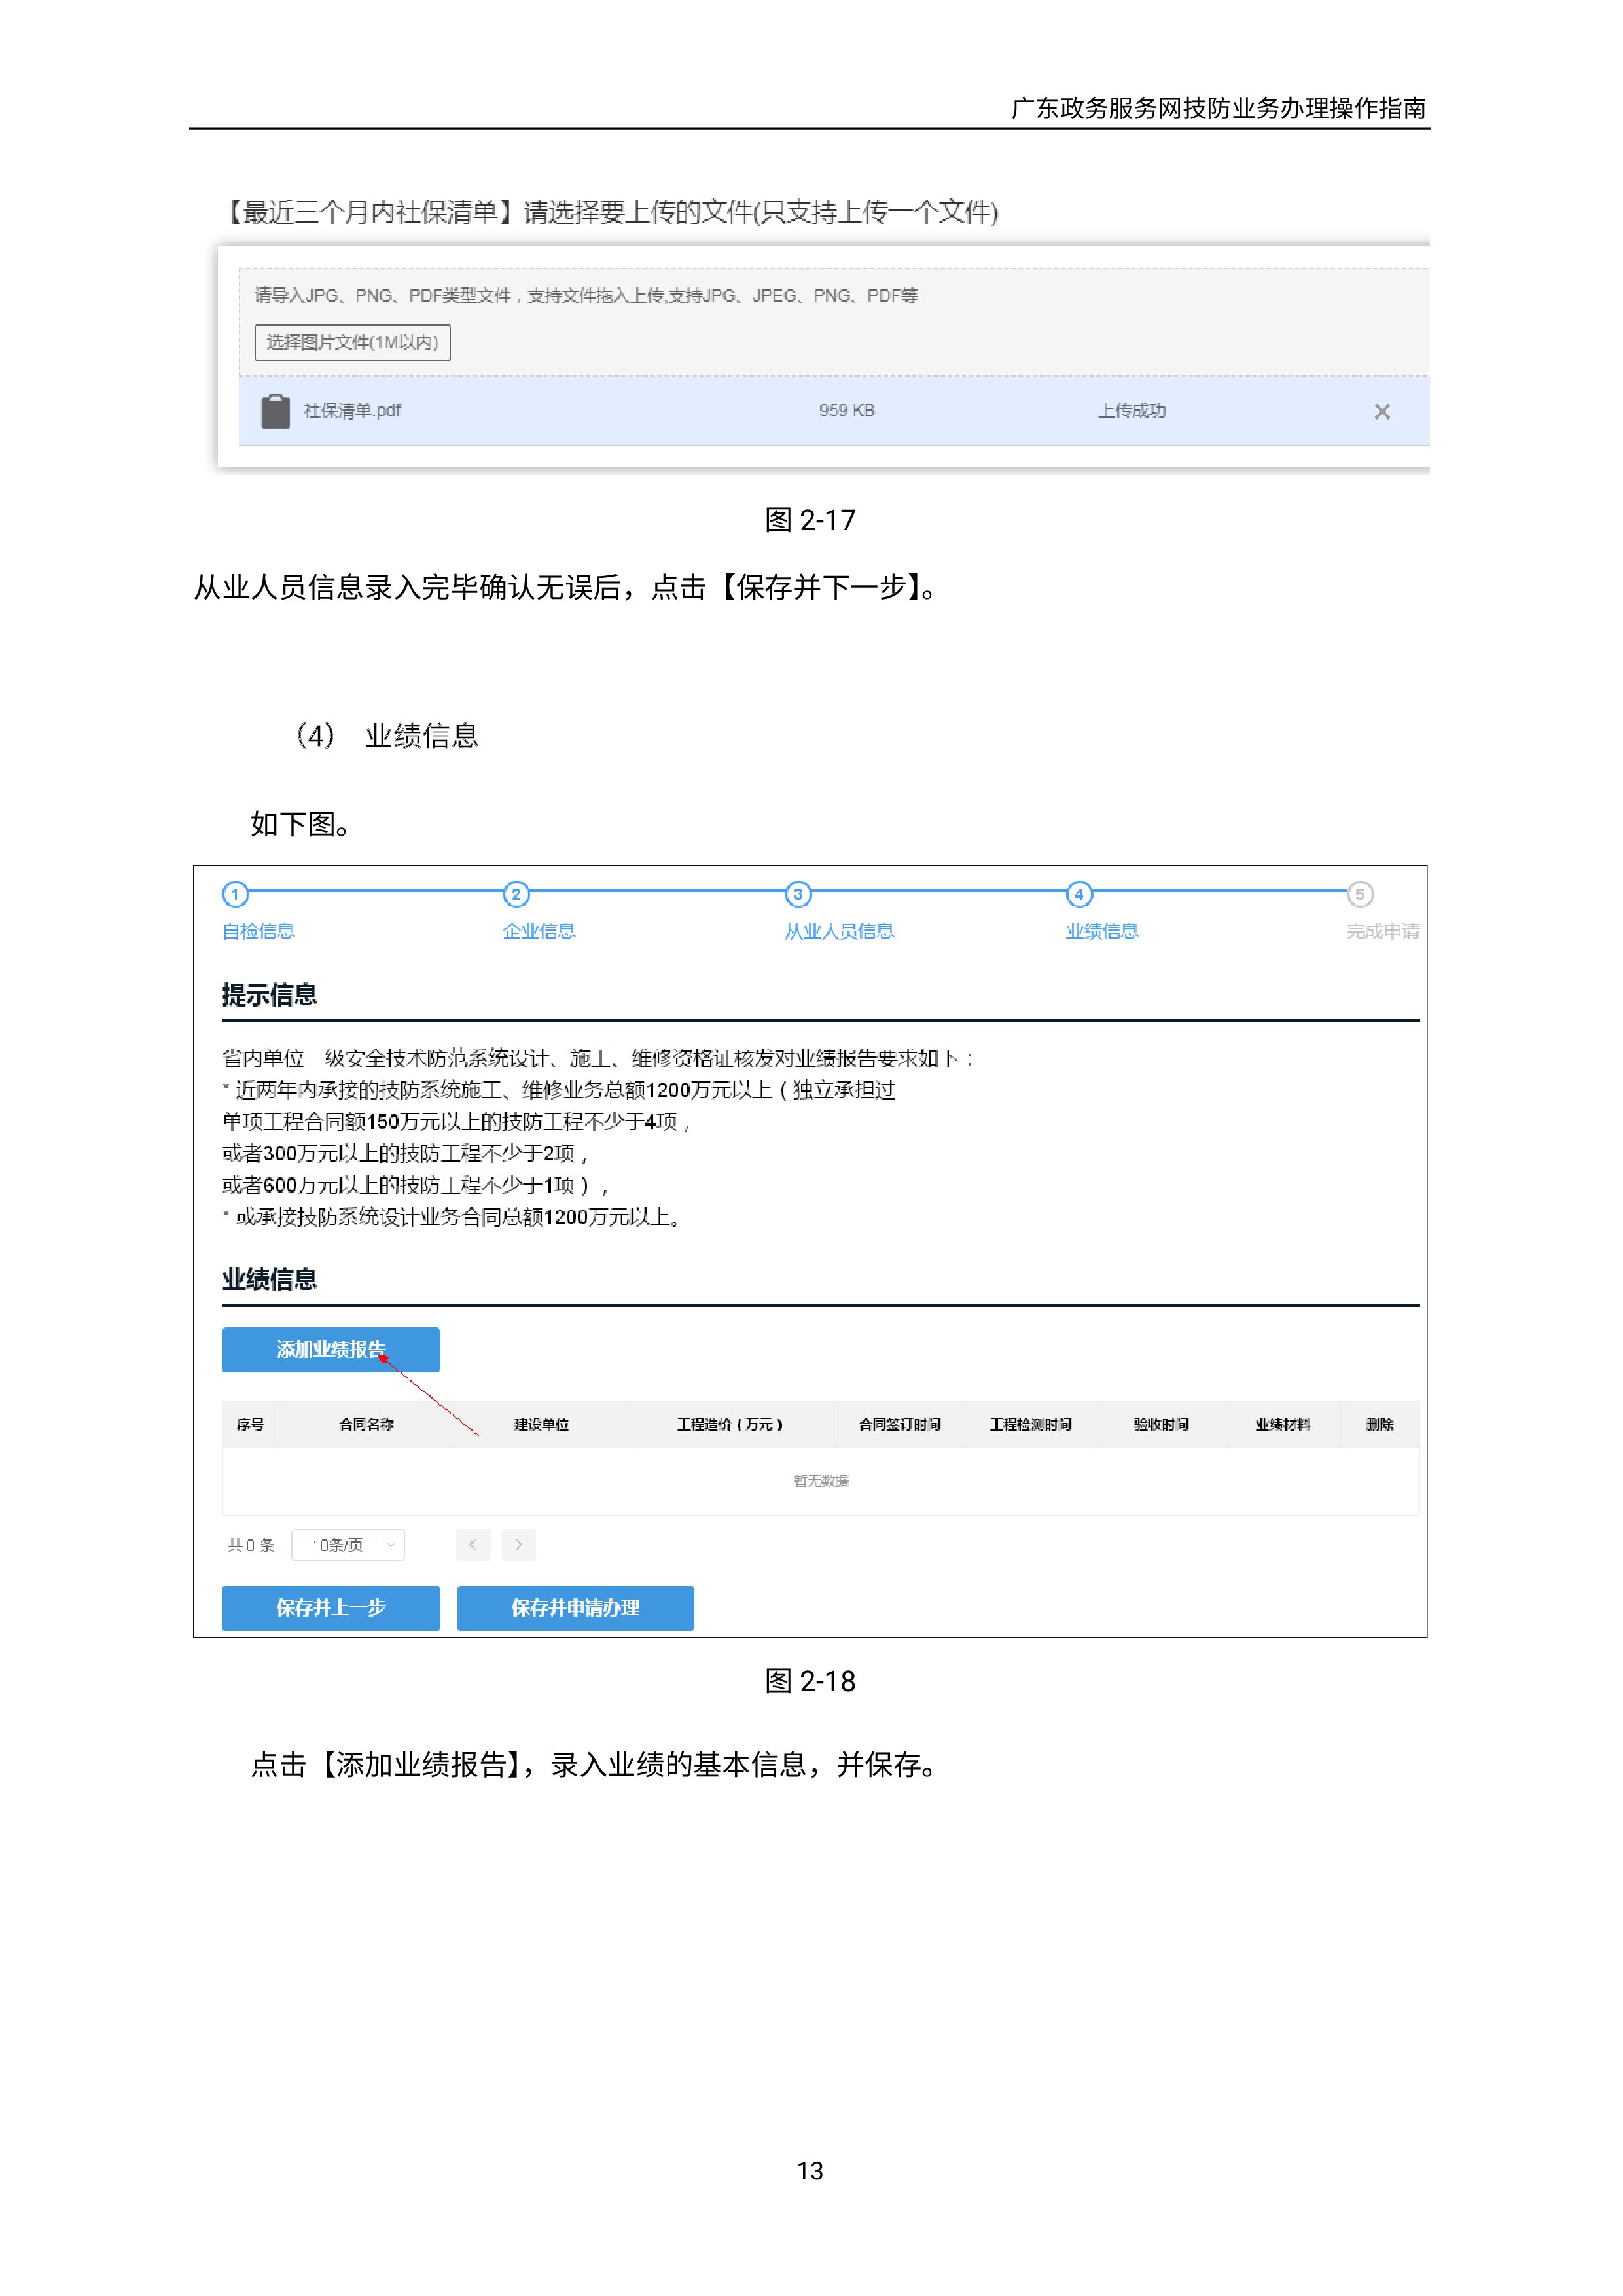Click the clipboard file icon beside 社保清单.pdf
Screen dimensions: 1623x2296
click(x=275, y=411)
